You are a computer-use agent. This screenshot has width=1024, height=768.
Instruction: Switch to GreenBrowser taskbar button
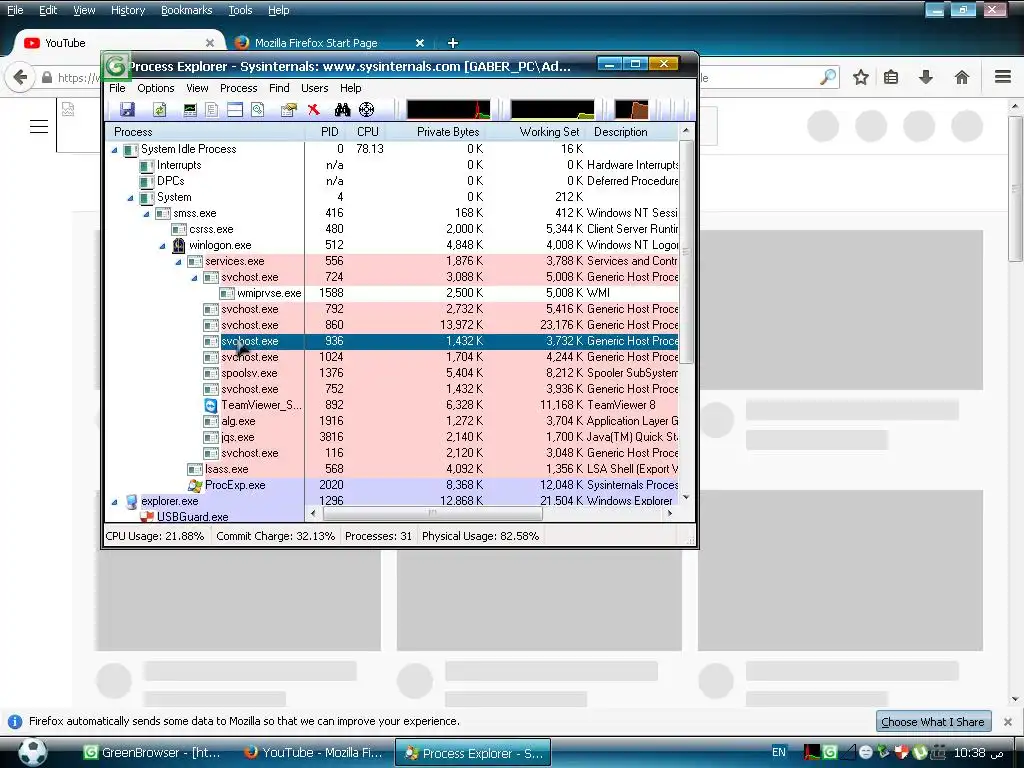(152, 752)
